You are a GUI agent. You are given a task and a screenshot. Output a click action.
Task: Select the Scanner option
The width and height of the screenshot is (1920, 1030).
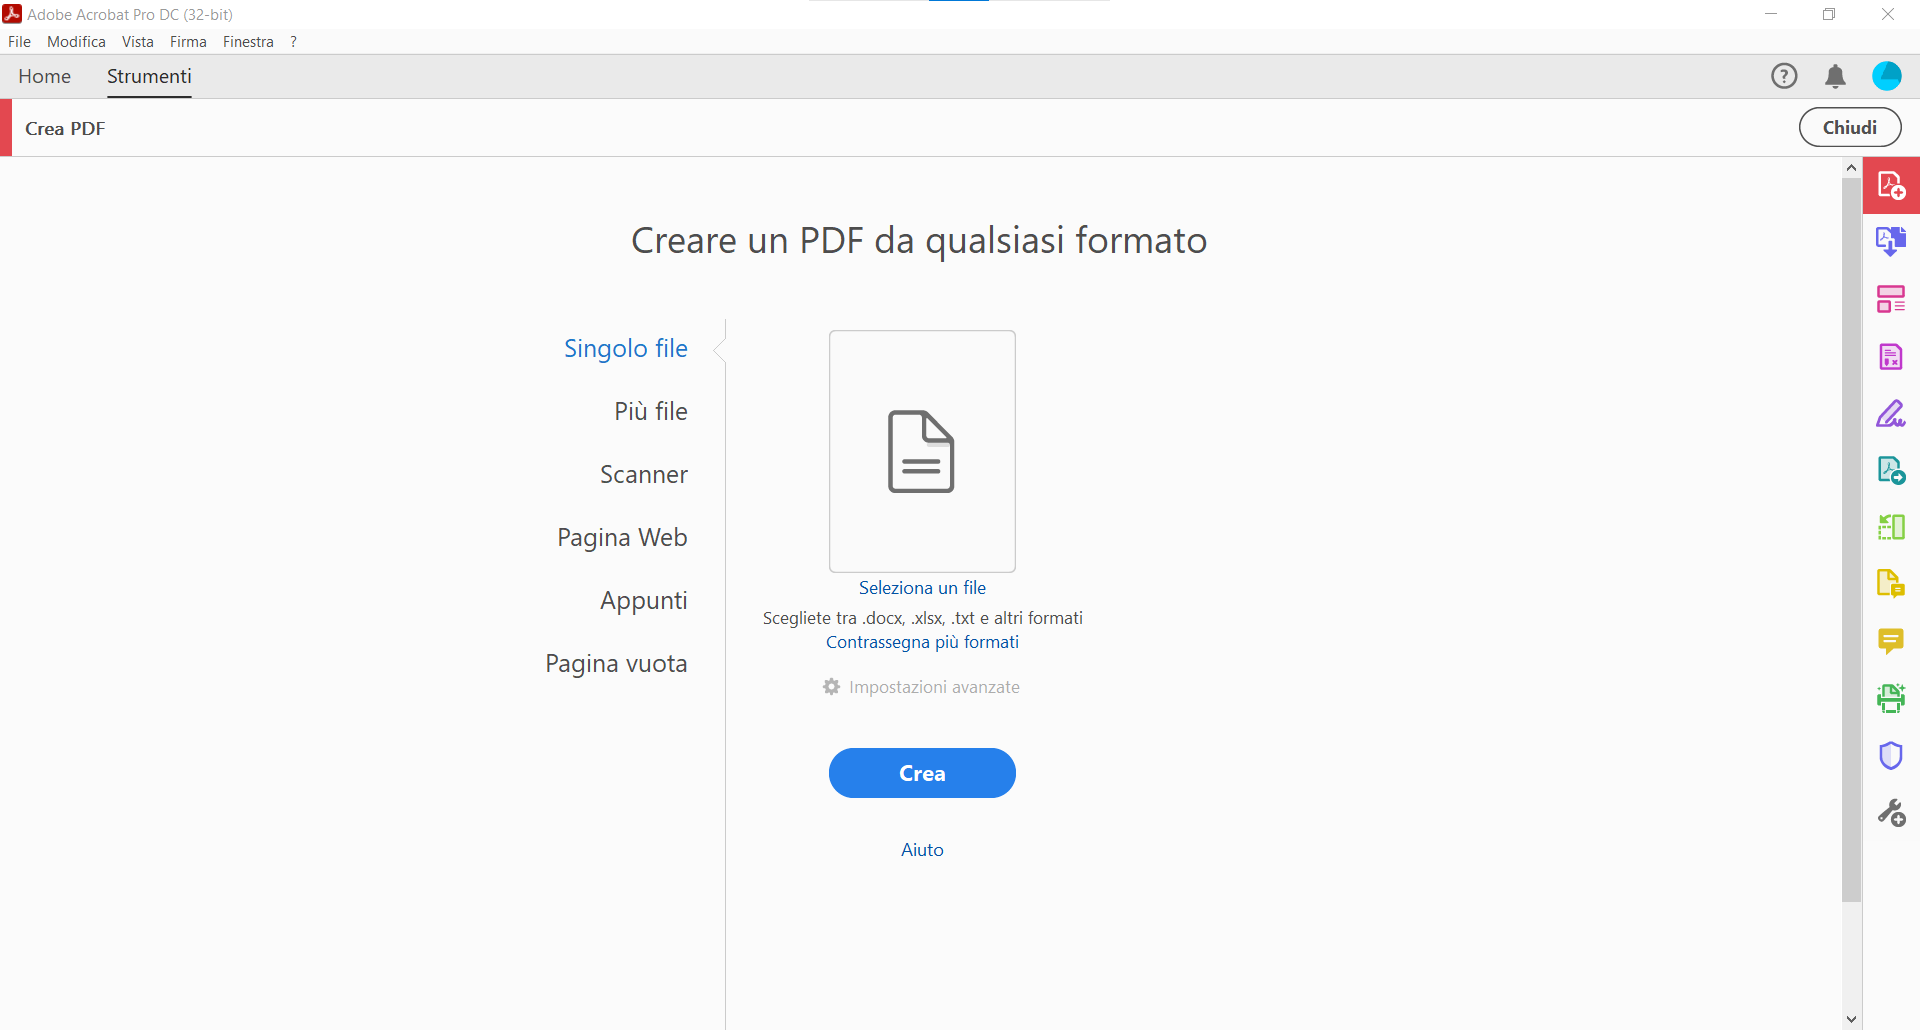click(644, 474)
